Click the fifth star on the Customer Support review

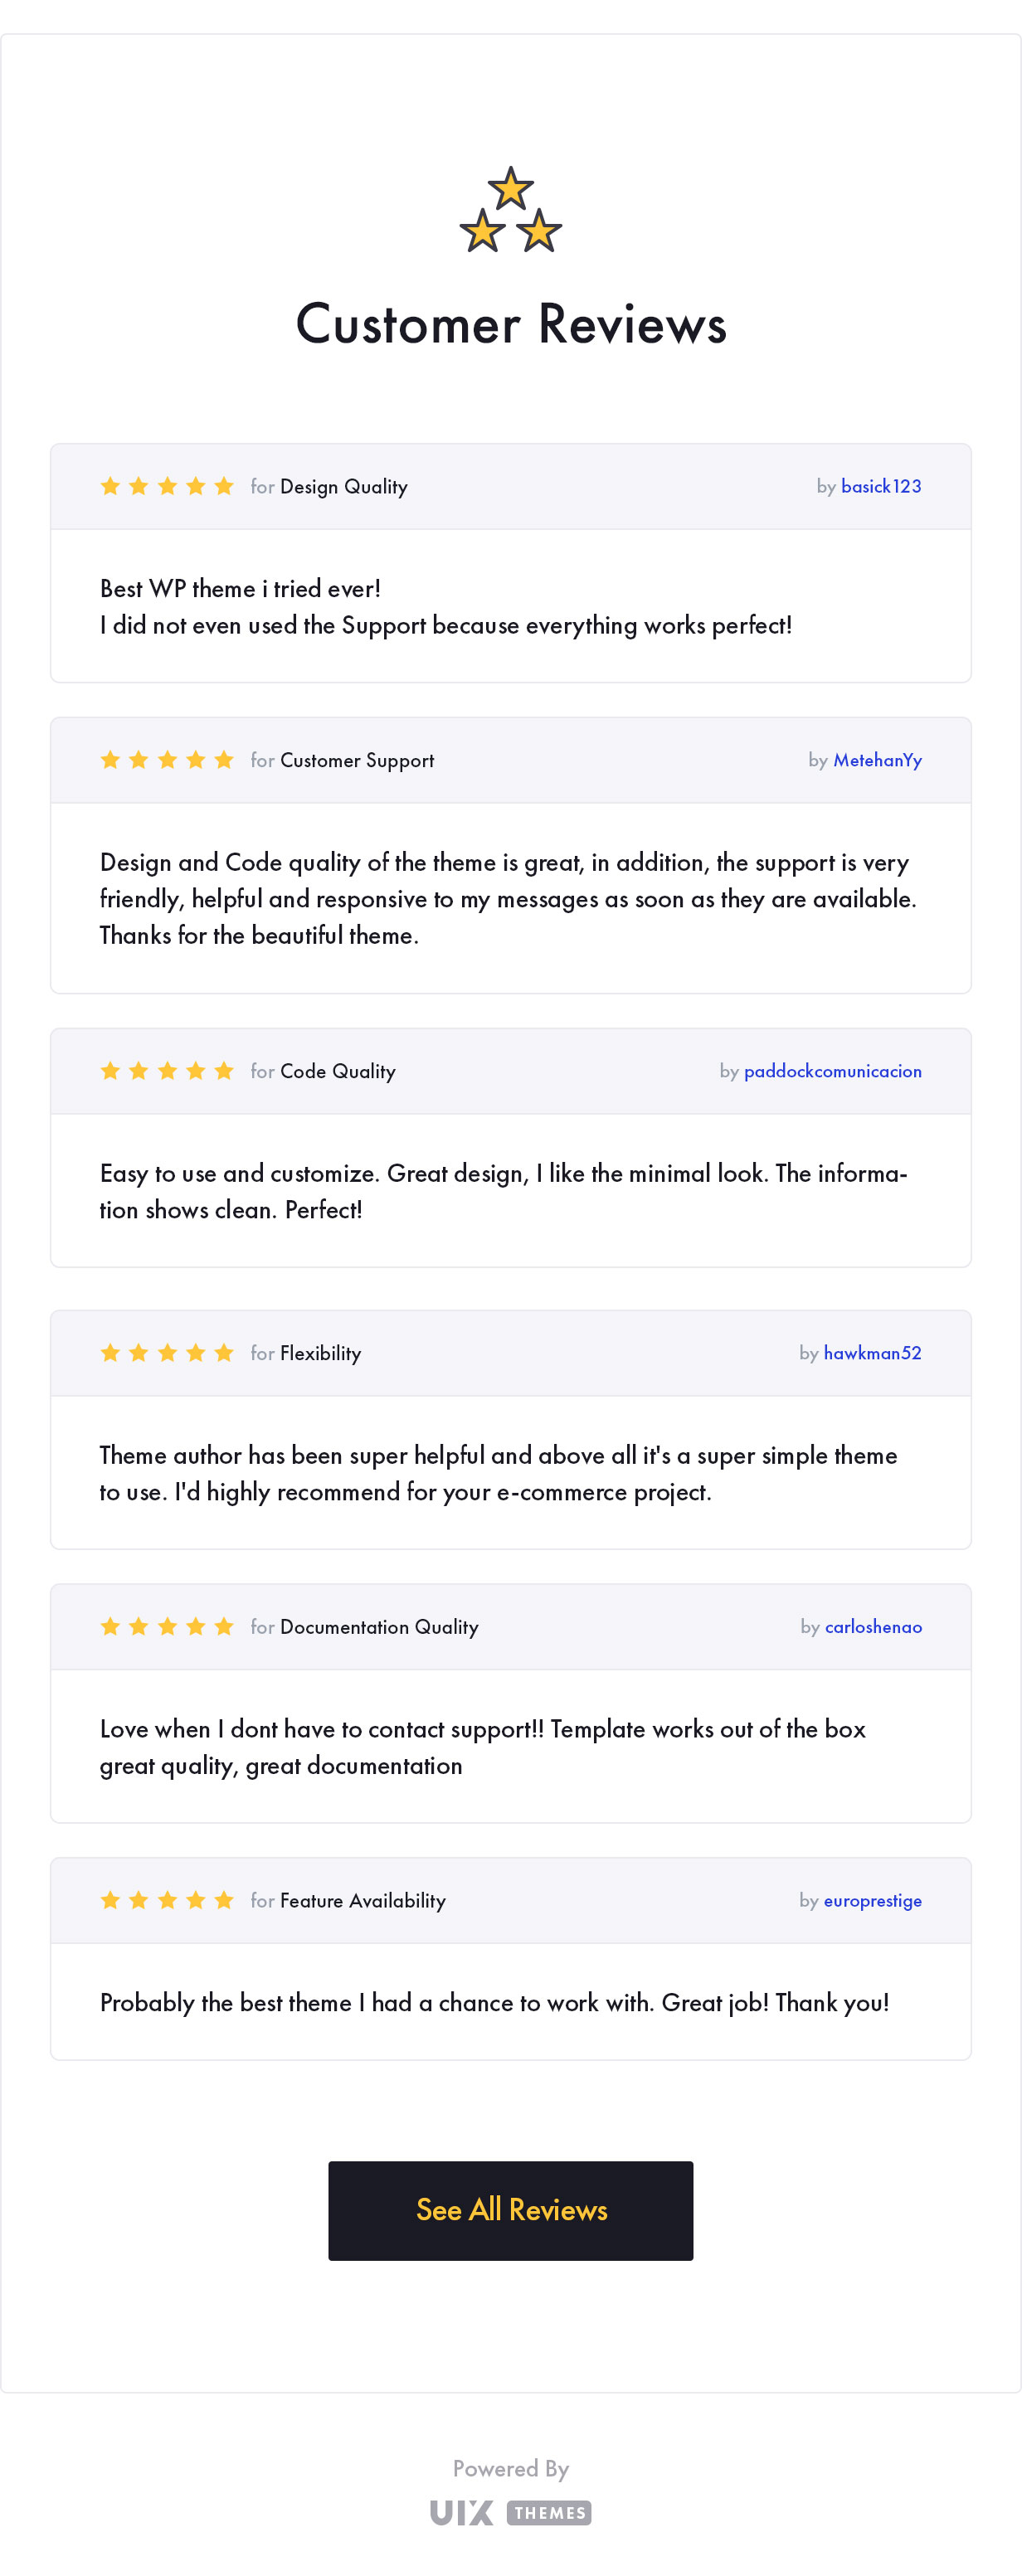223,759
